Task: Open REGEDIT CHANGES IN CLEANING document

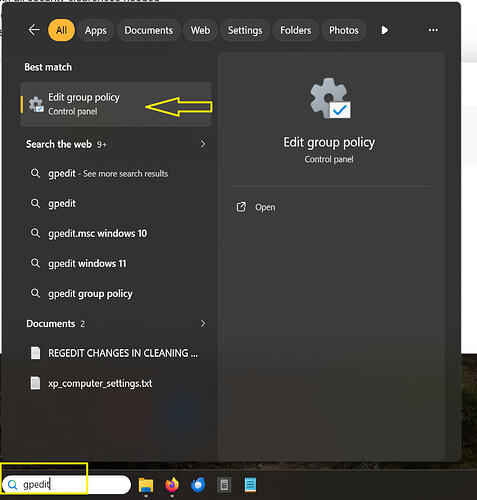Action: 123,353
